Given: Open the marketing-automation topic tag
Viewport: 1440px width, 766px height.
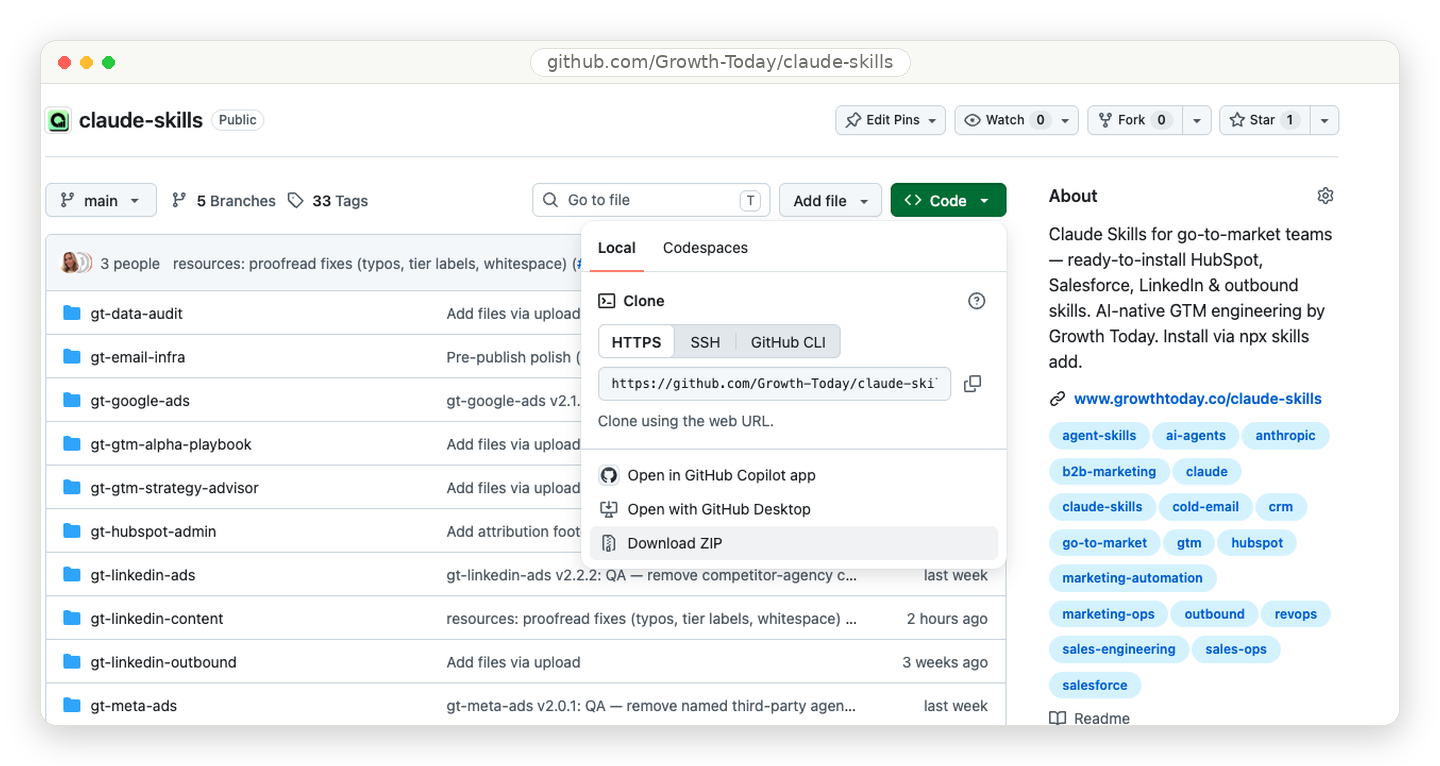Looking at the screenshot, I should [x=1132, y=578].
